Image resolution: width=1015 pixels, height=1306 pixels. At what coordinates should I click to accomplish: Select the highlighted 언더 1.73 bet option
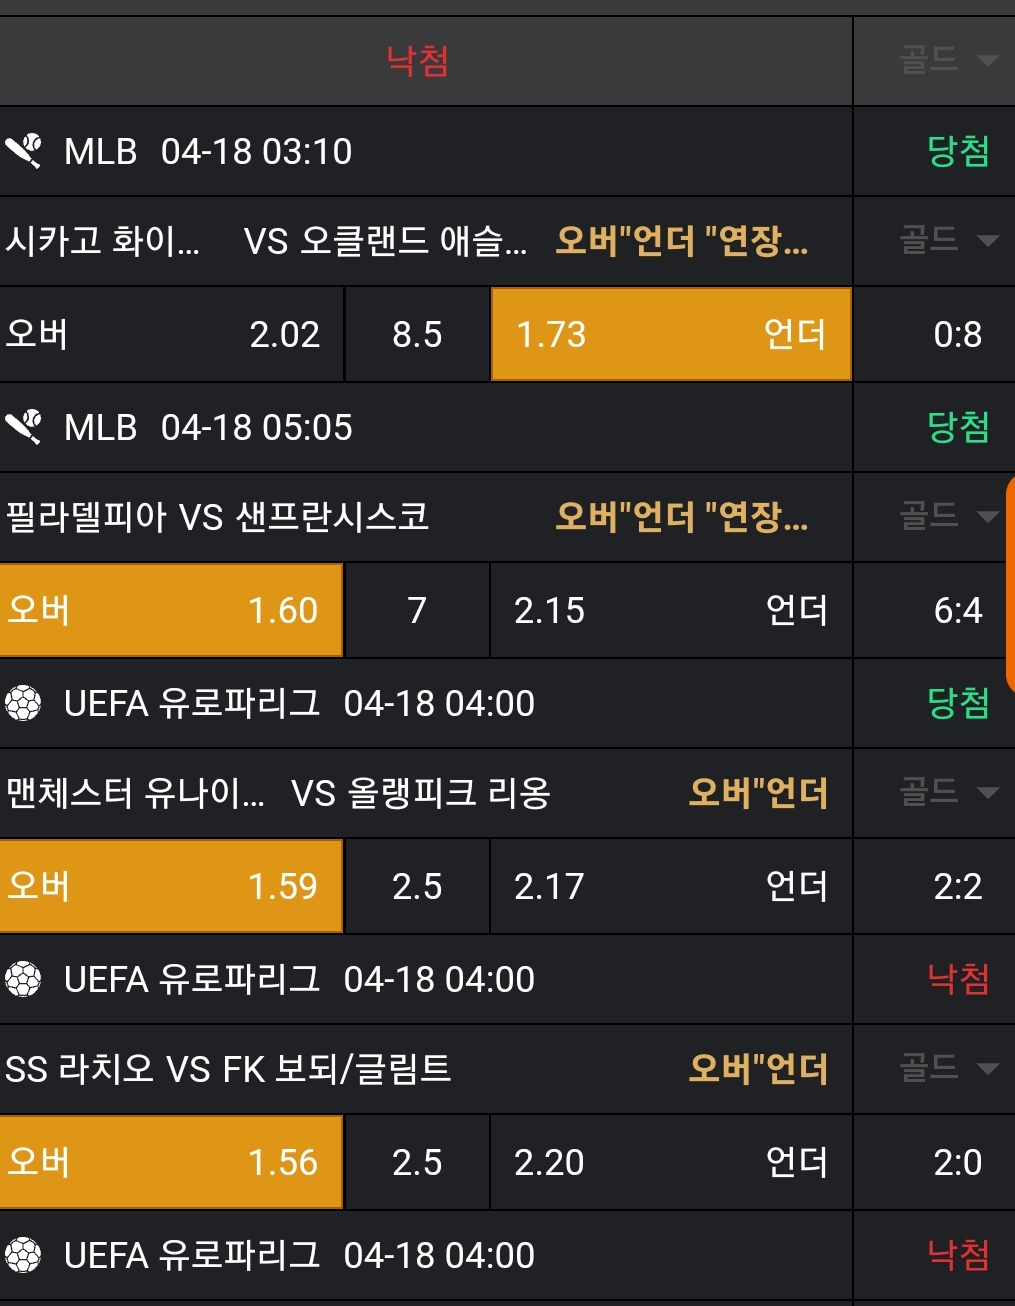(670, 334)
